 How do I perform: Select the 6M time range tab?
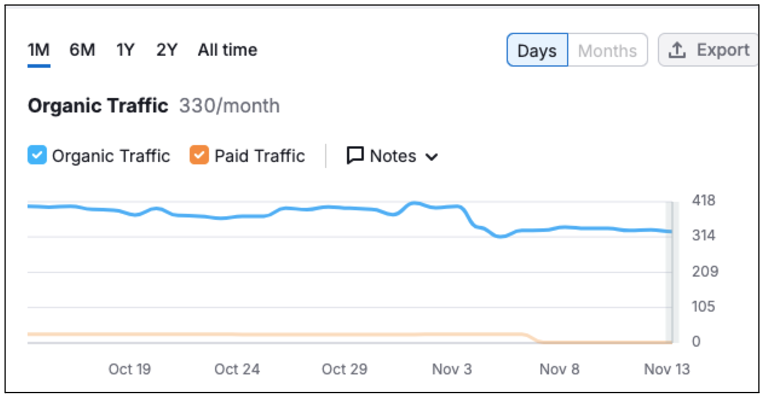pos(82,50)
